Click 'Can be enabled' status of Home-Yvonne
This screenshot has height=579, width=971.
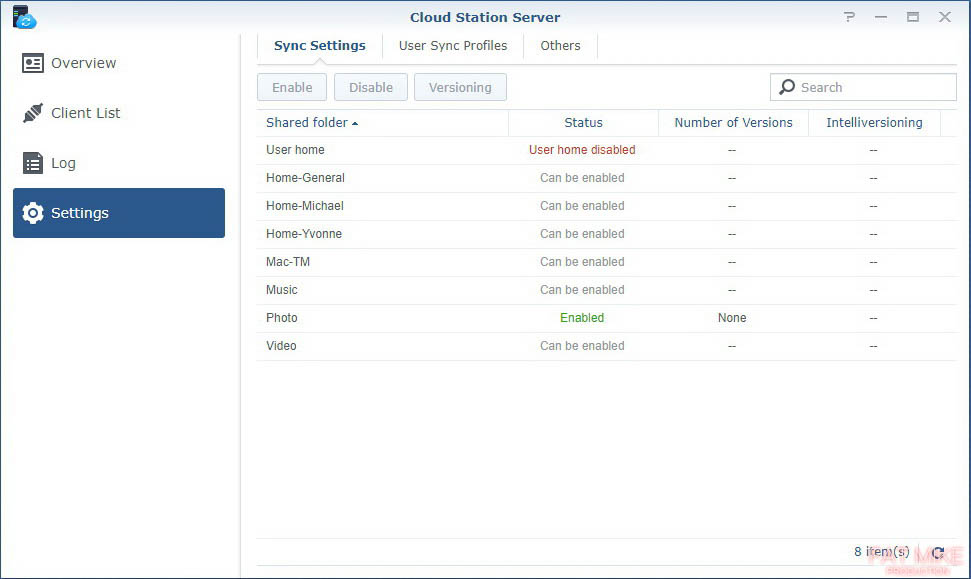(x=582, y=234)
